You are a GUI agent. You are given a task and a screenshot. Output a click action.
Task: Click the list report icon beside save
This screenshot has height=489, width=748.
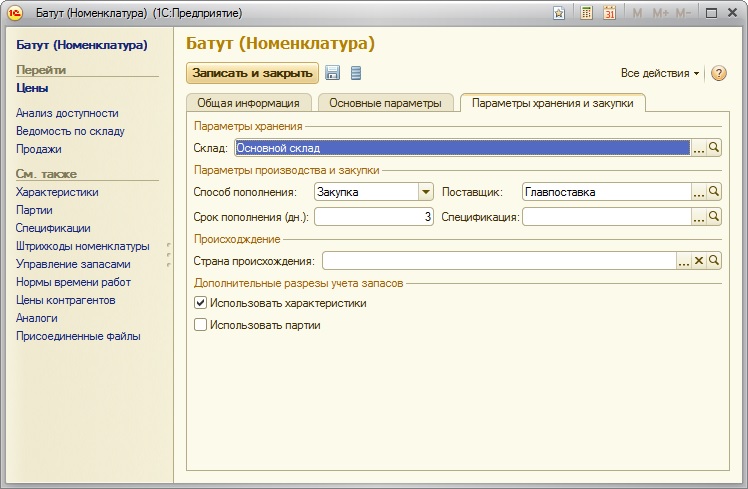(356, 73)
